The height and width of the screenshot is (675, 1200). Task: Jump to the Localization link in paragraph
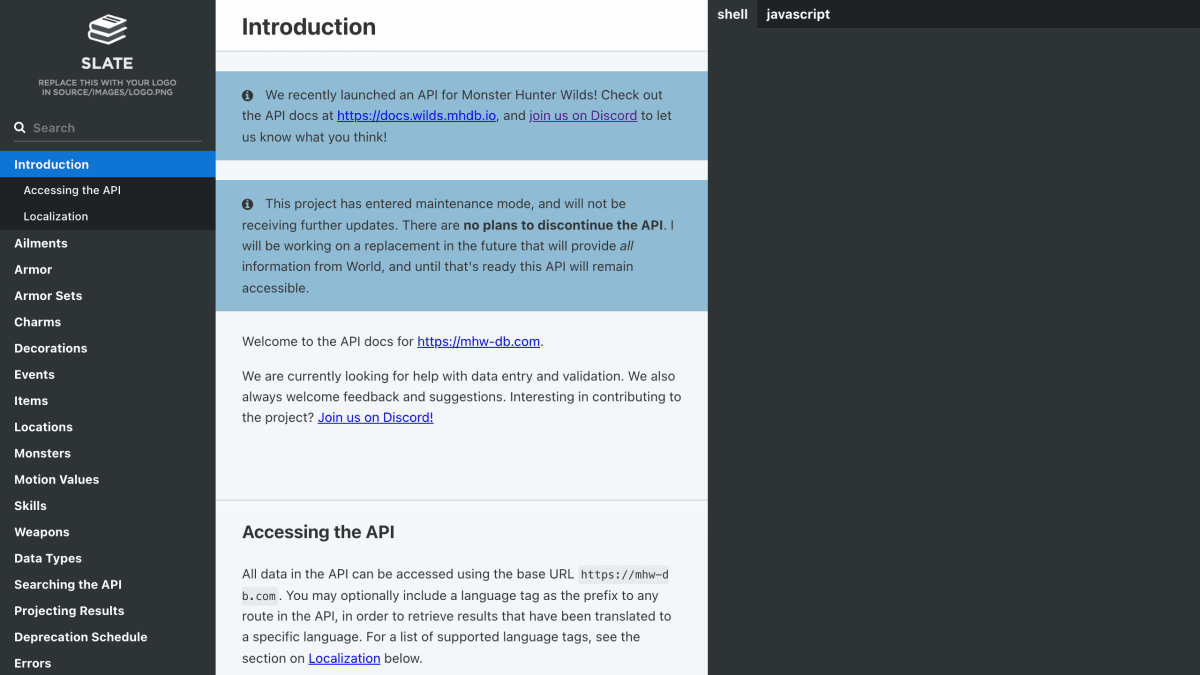coord(344,659)
